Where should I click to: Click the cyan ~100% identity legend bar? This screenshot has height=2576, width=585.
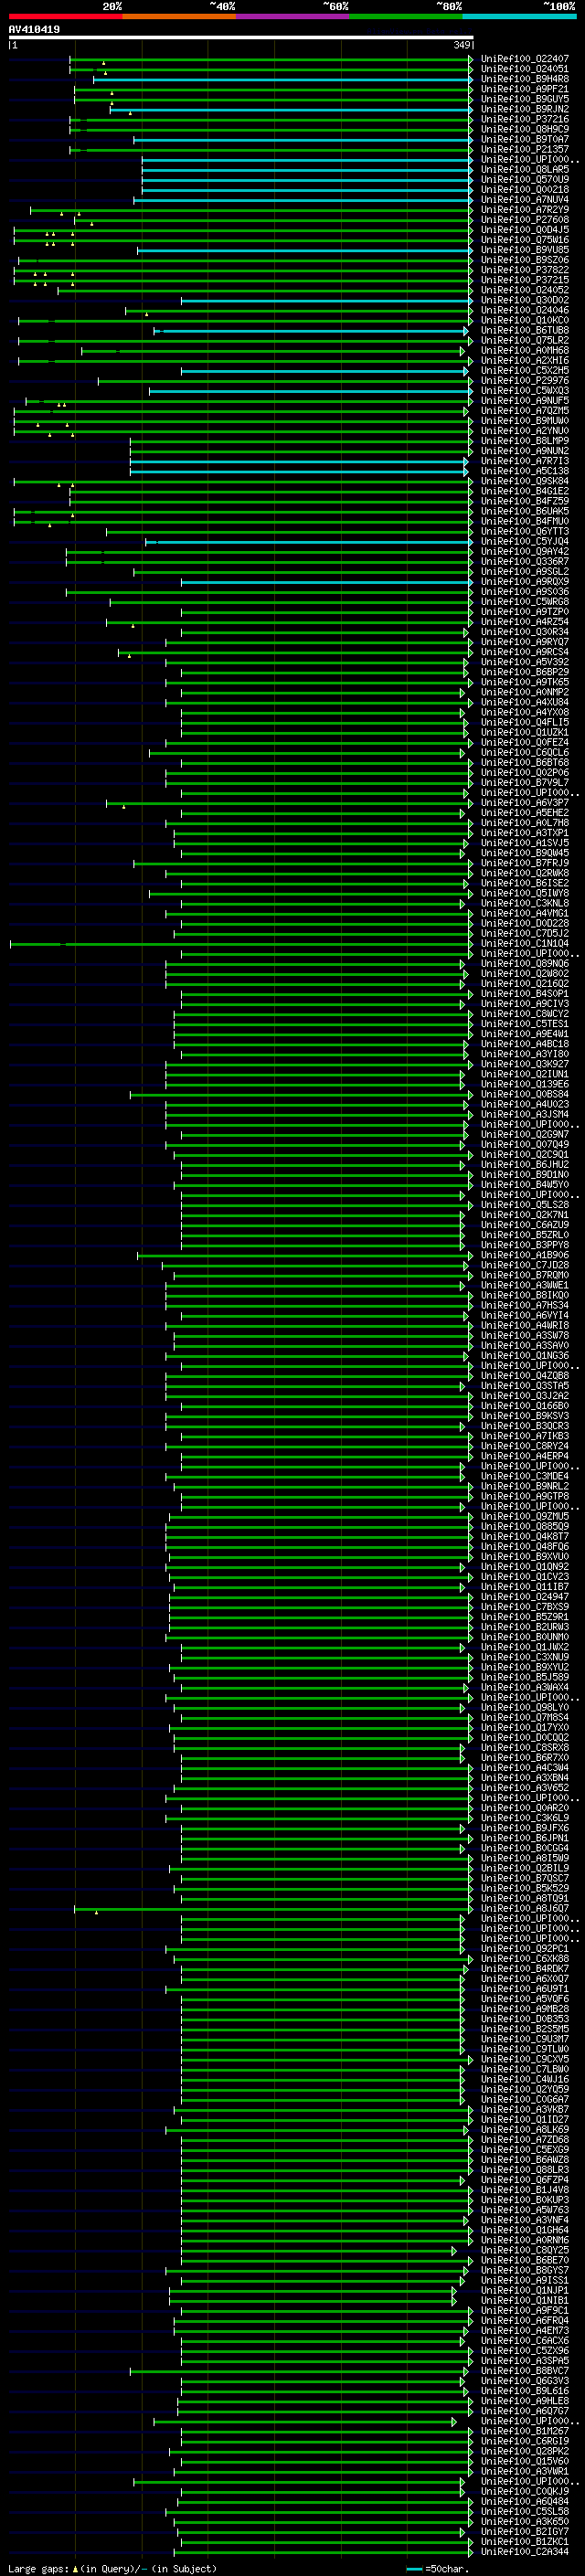tap(519, 16)
